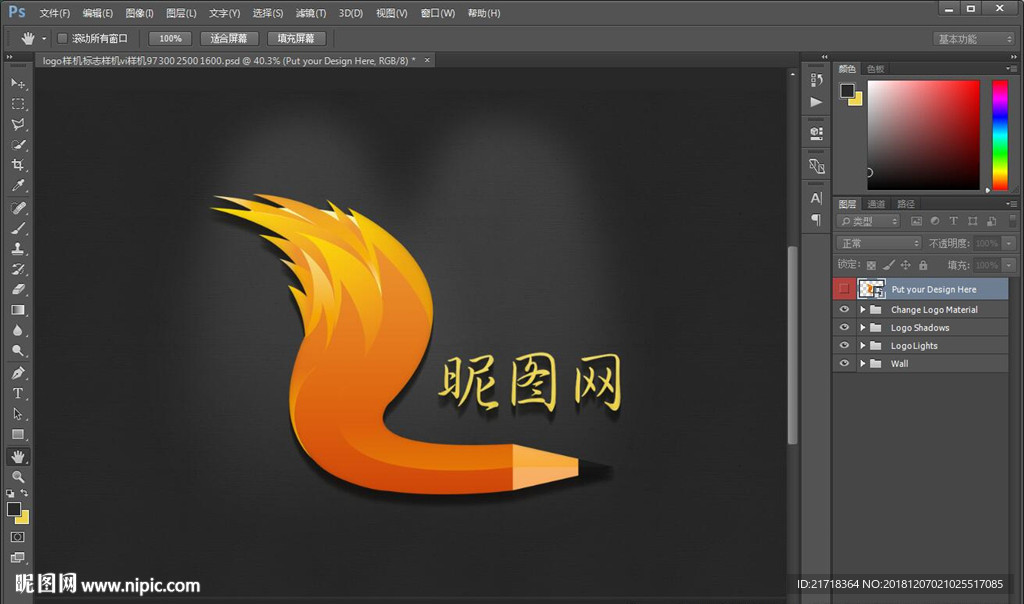Open the fill dropdown arrow

coord(1009,264)
